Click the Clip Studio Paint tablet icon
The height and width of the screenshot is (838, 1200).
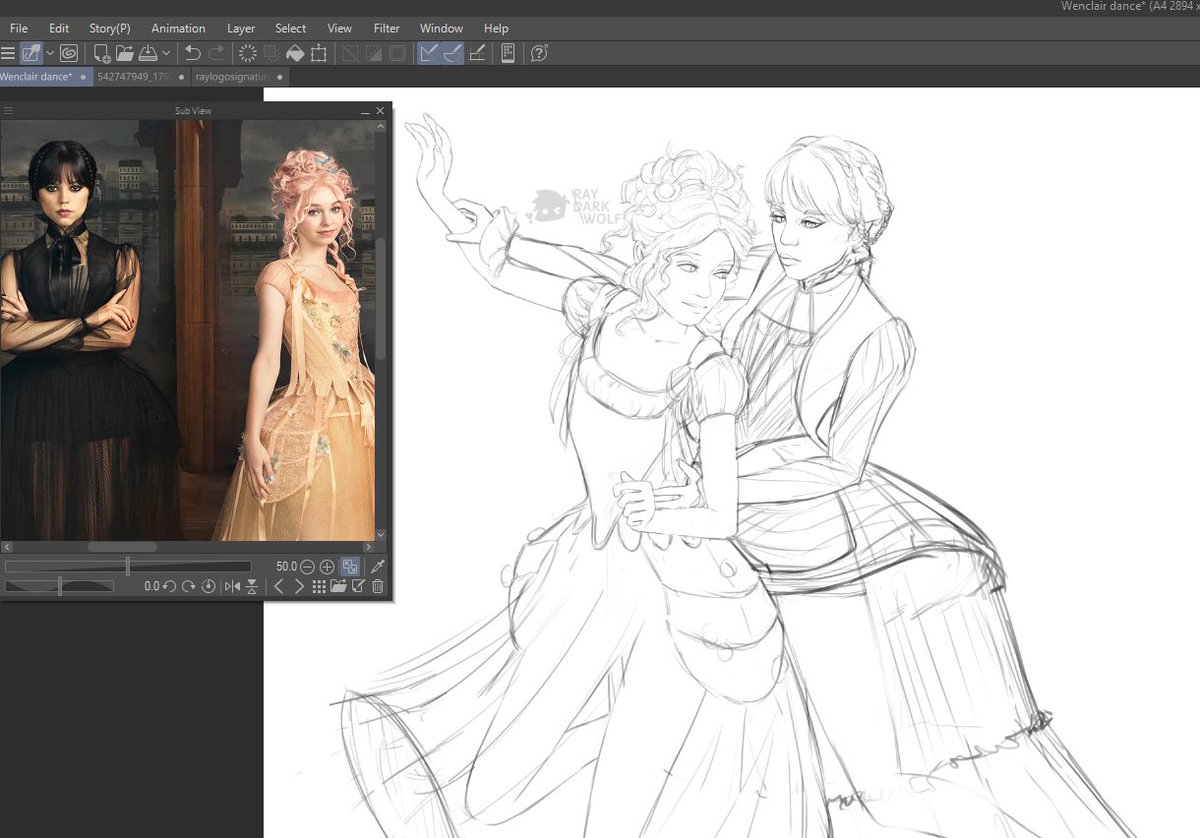click(x=31, y=53)
